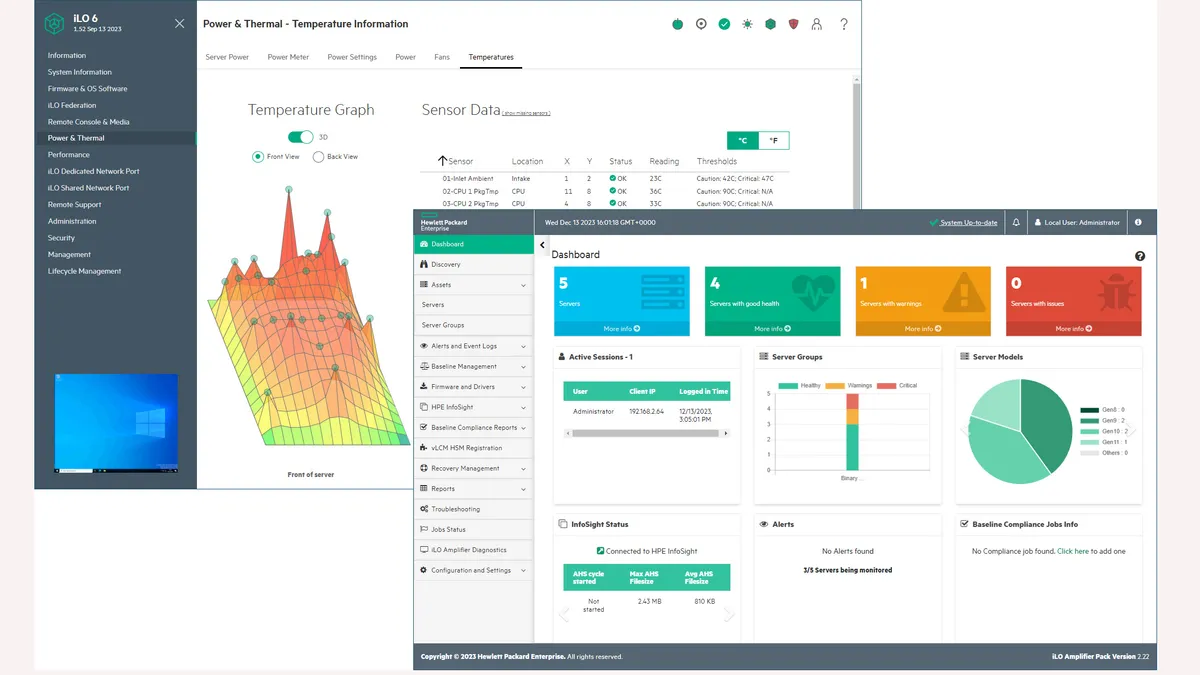Screen dimensions: 1200x675
Task: Select the Back View radio button
Action: (x=319, y=157)
